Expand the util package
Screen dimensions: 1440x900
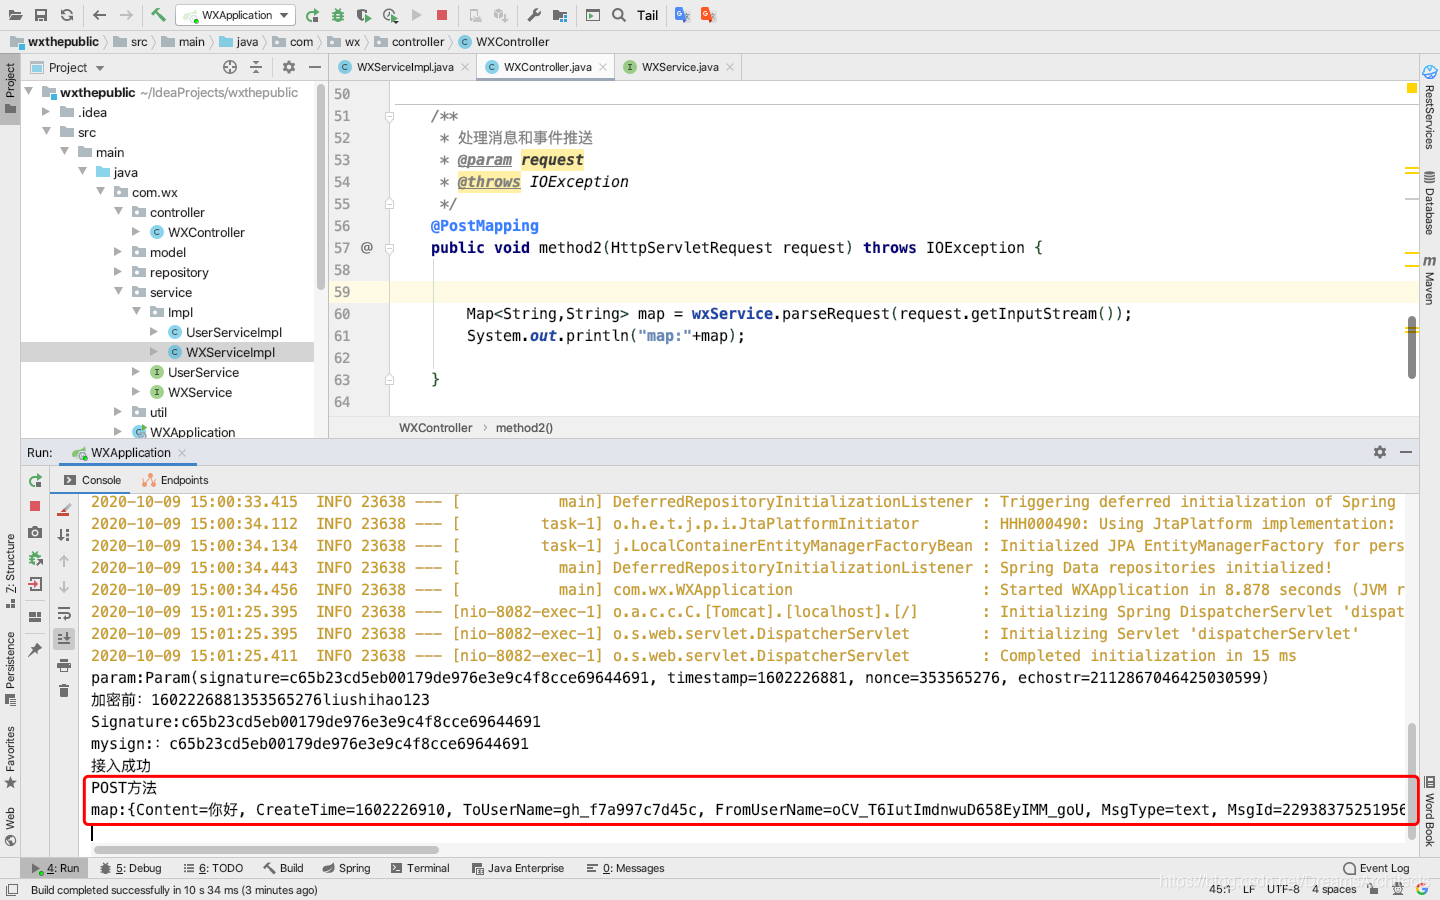tap(118, 412)
